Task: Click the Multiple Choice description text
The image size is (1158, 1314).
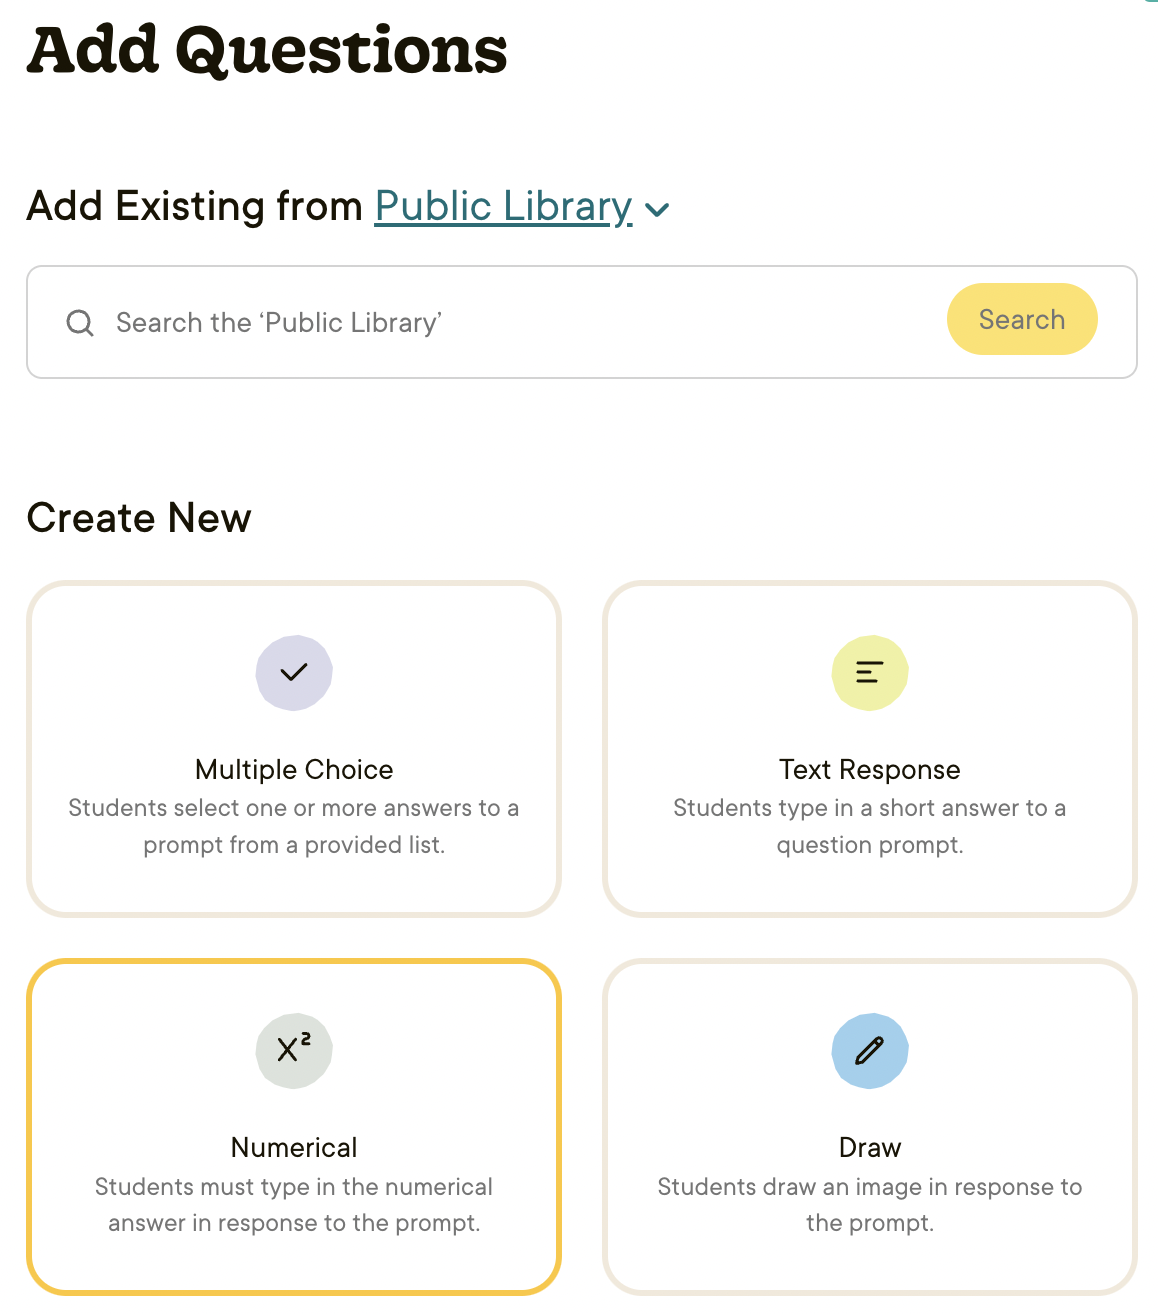Action: tap(294, 826)
